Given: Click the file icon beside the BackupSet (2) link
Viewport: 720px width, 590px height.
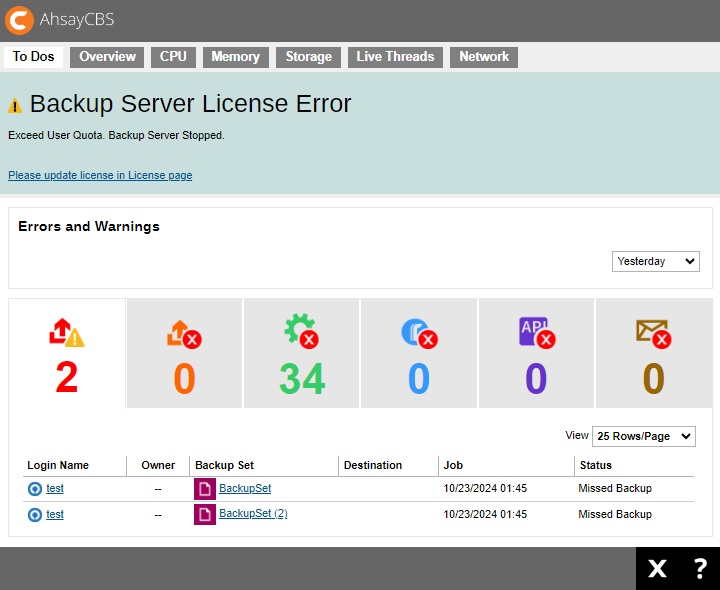Looking at the screenshot, I should click(205, 515).
